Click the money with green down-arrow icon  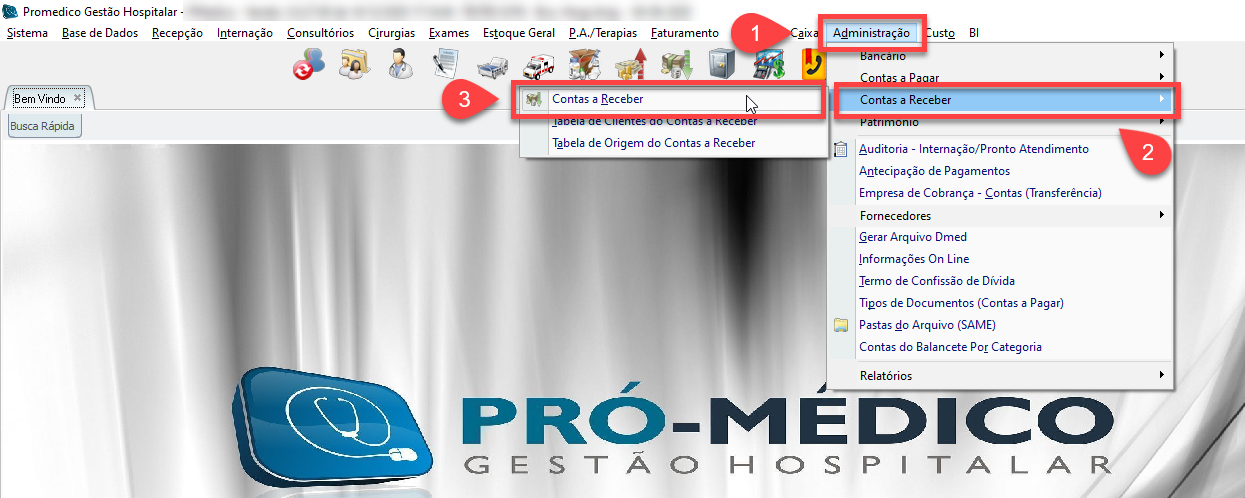(677, 65)
